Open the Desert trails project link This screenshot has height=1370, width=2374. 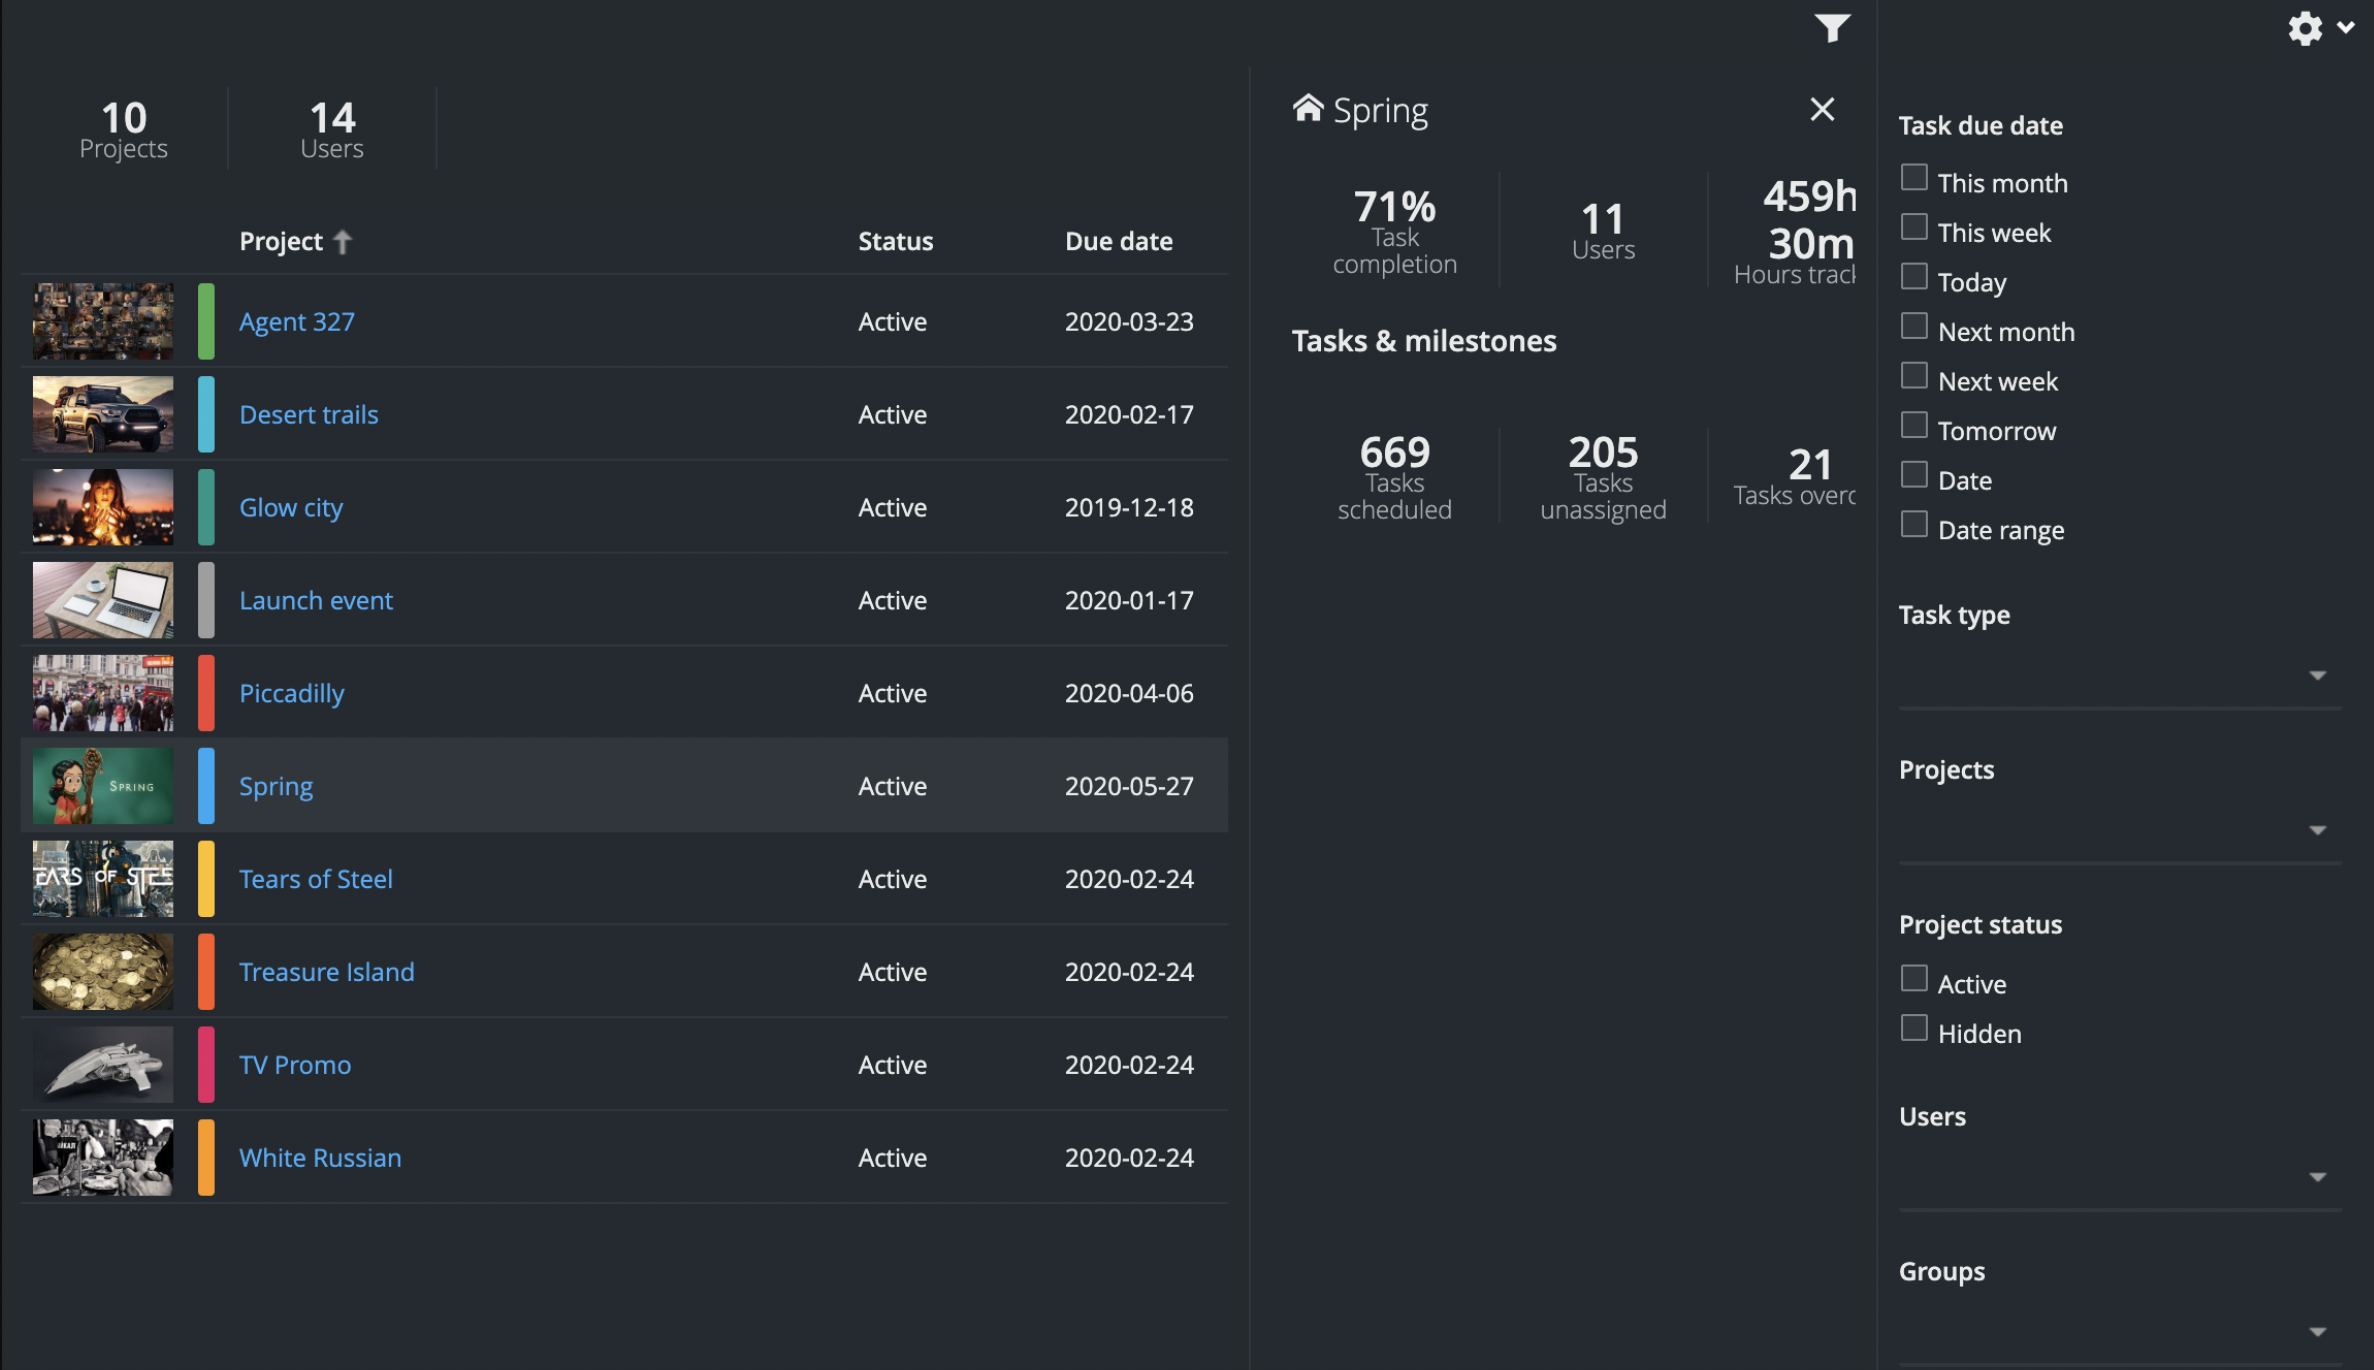pos(308,414)
